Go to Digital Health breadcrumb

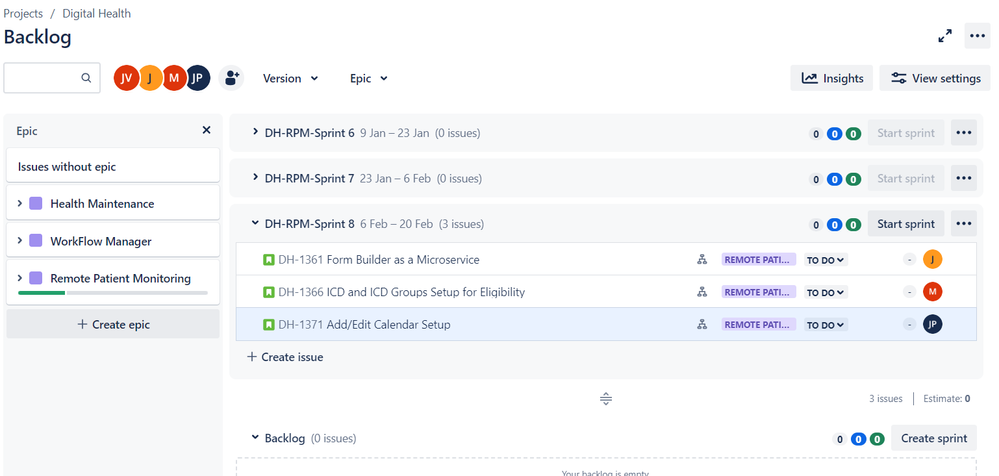click(97, 13)
